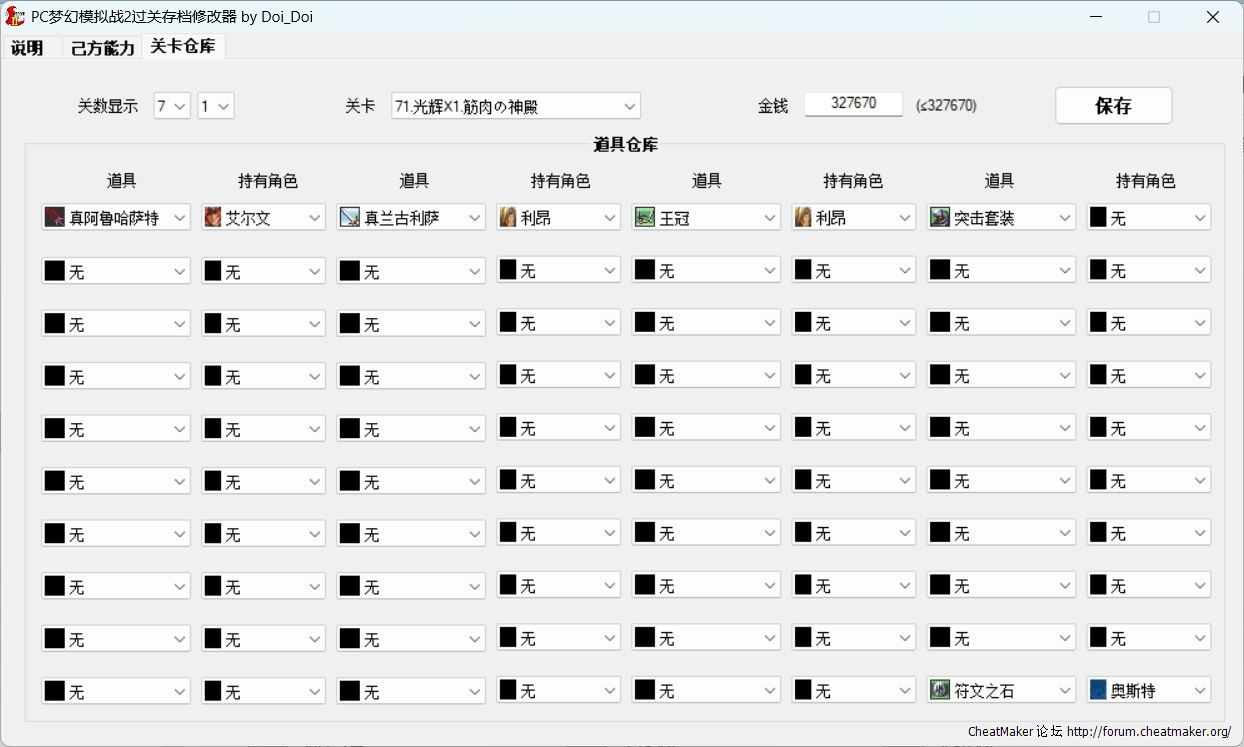Expand the 关数显示 dropdown showing 7
Screen dimensions: 1244x747
180,106
